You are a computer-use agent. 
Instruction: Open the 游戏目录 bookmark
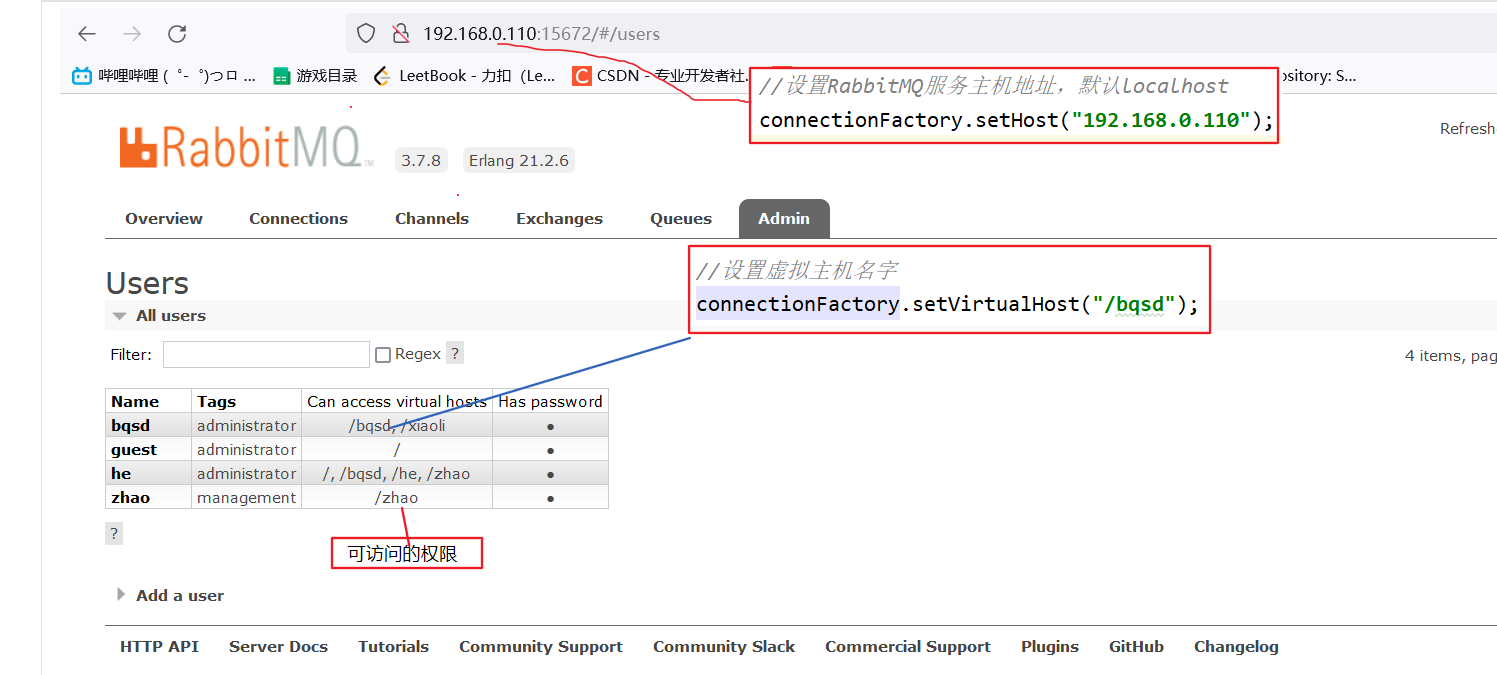click(x=315, y=75)
